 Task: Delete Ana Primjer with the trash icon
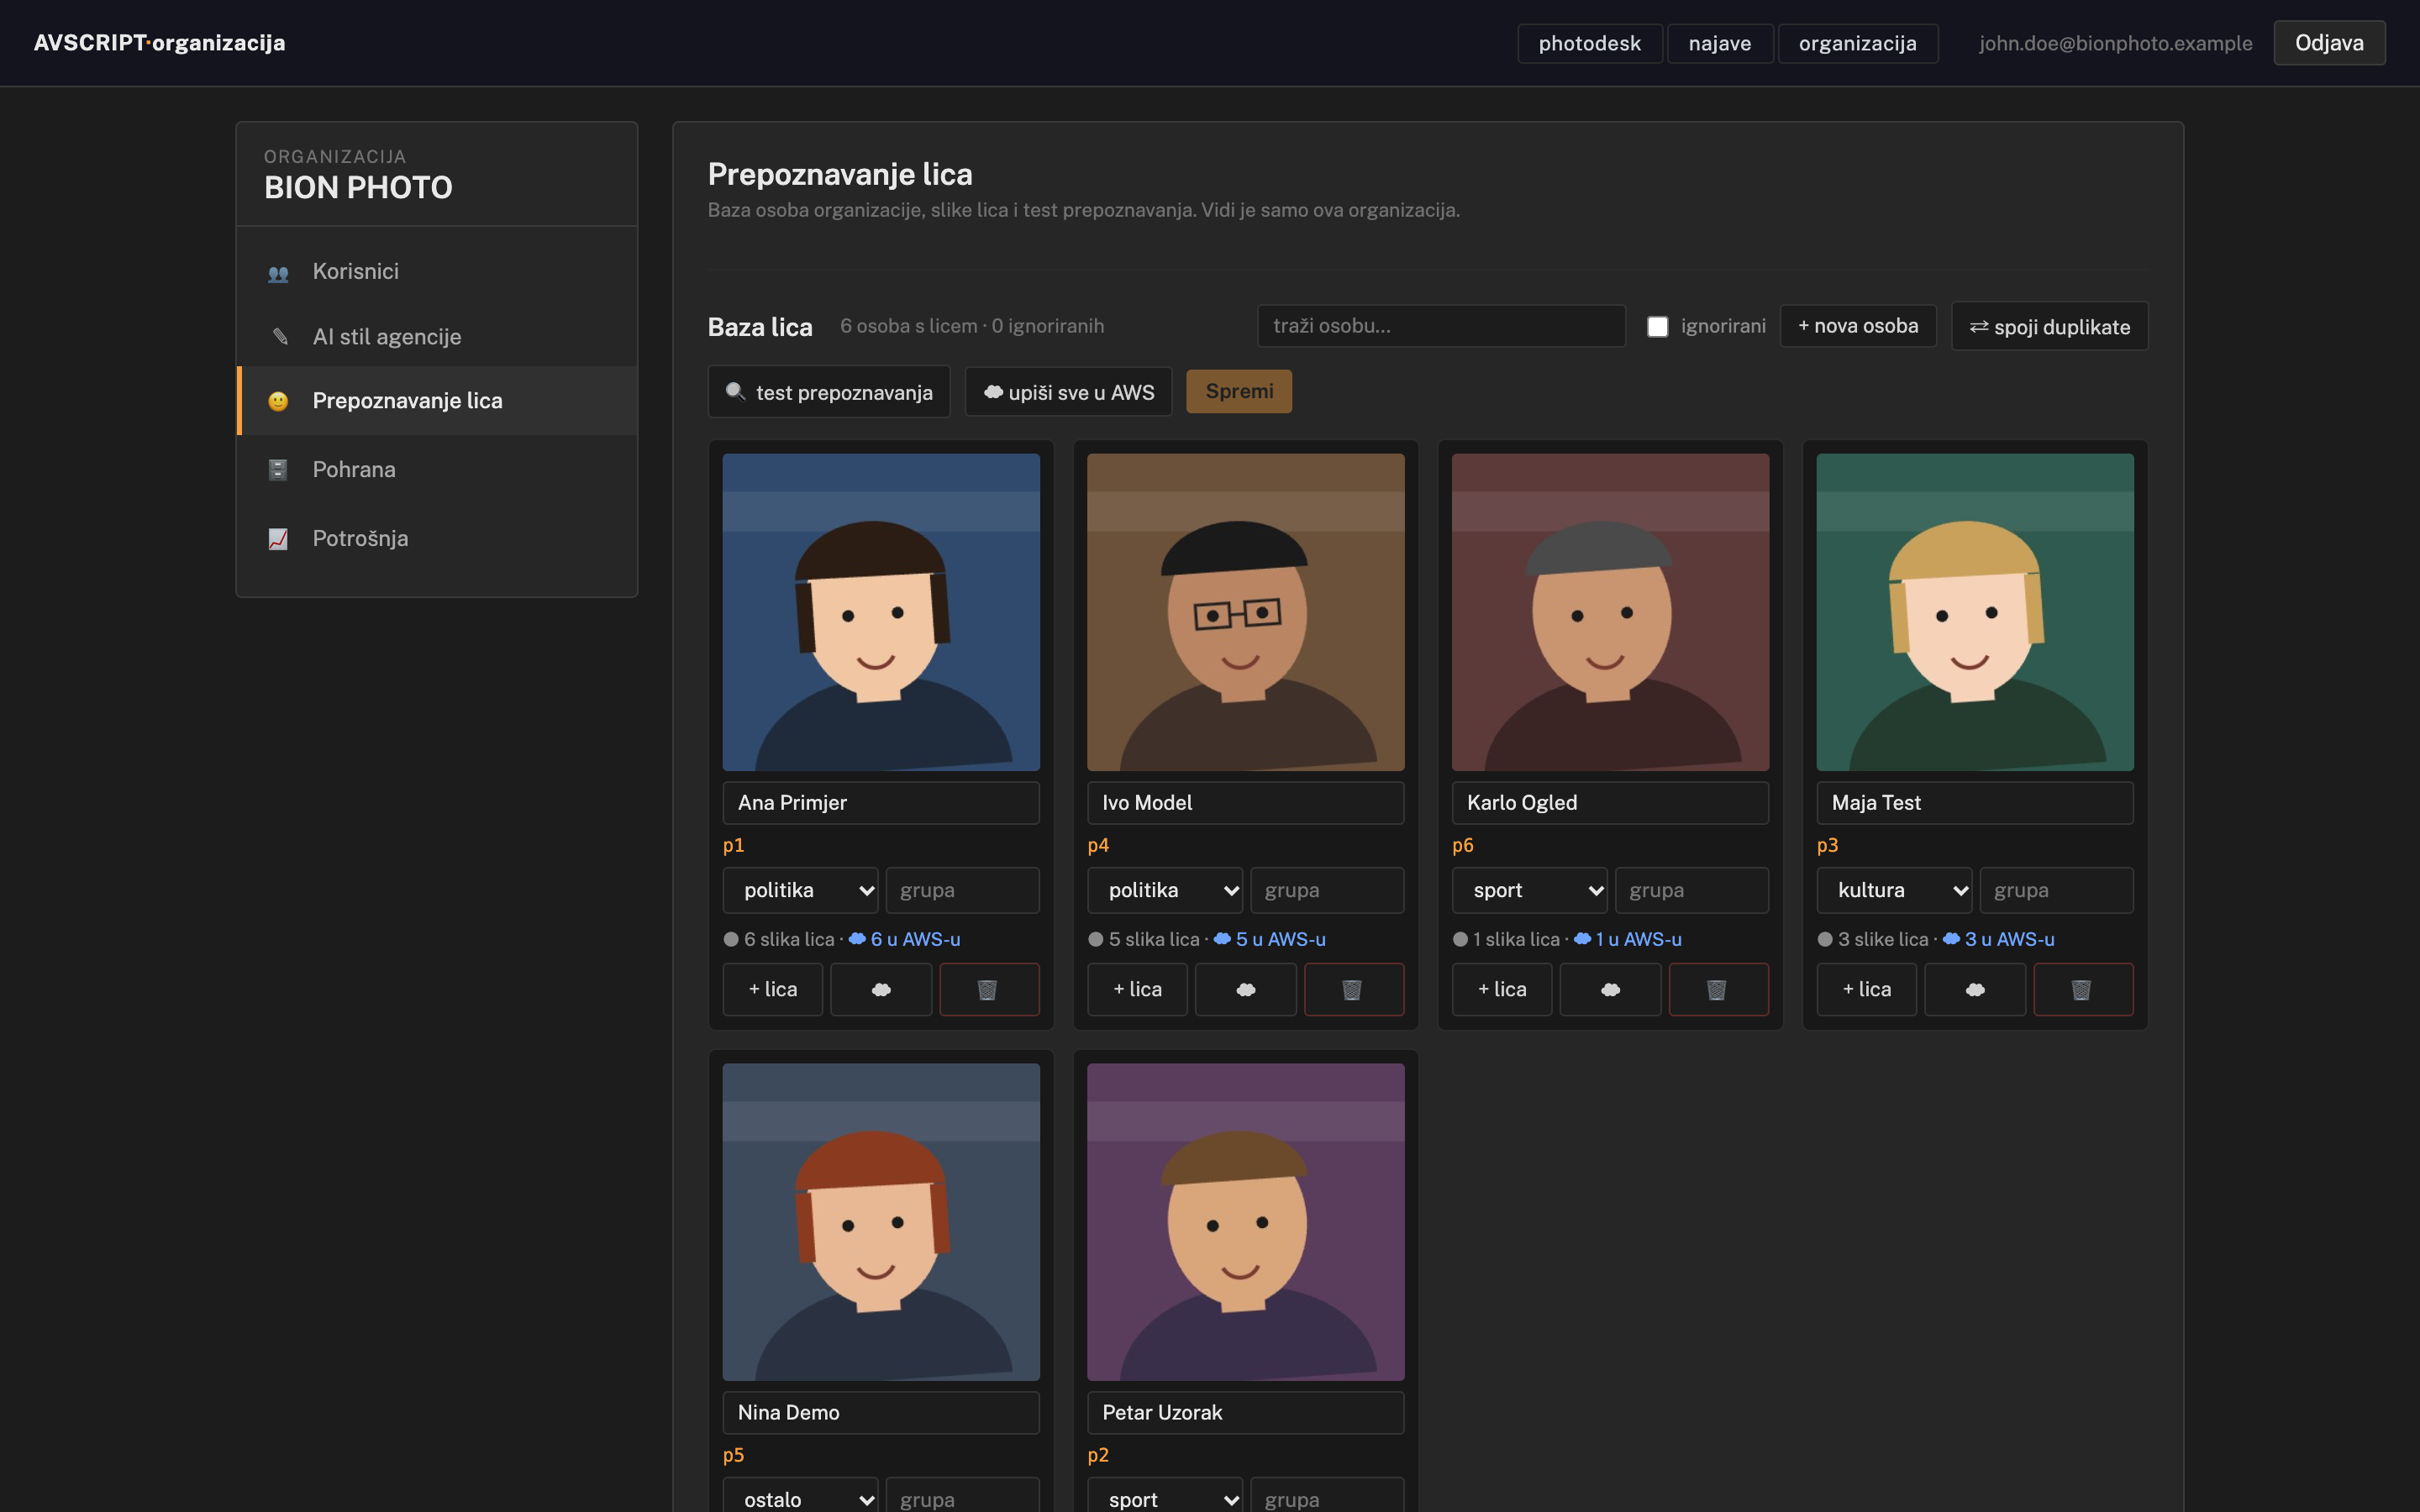988,989
